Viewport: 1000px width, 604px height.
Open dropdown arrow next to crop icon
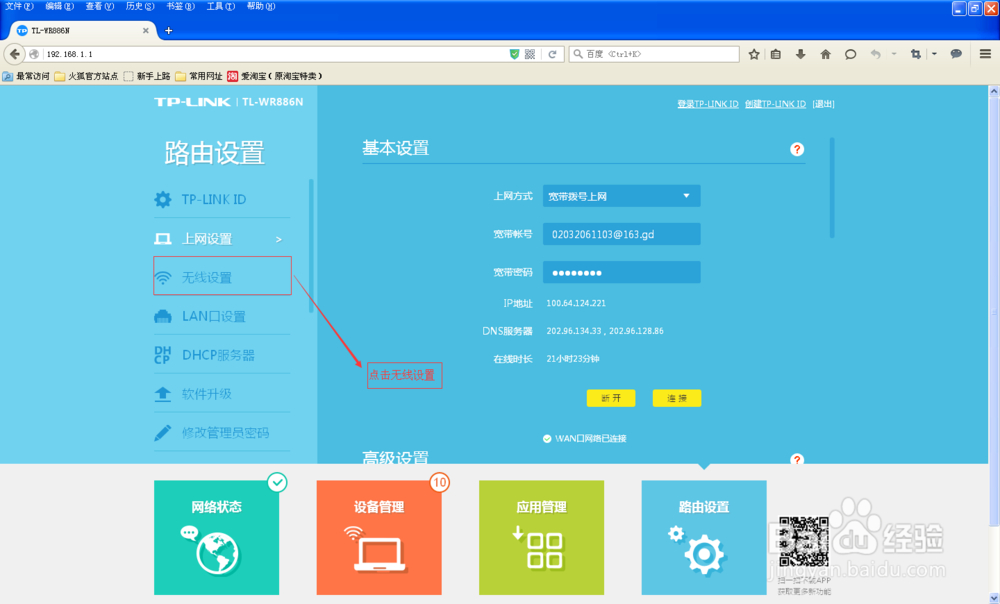934,54
